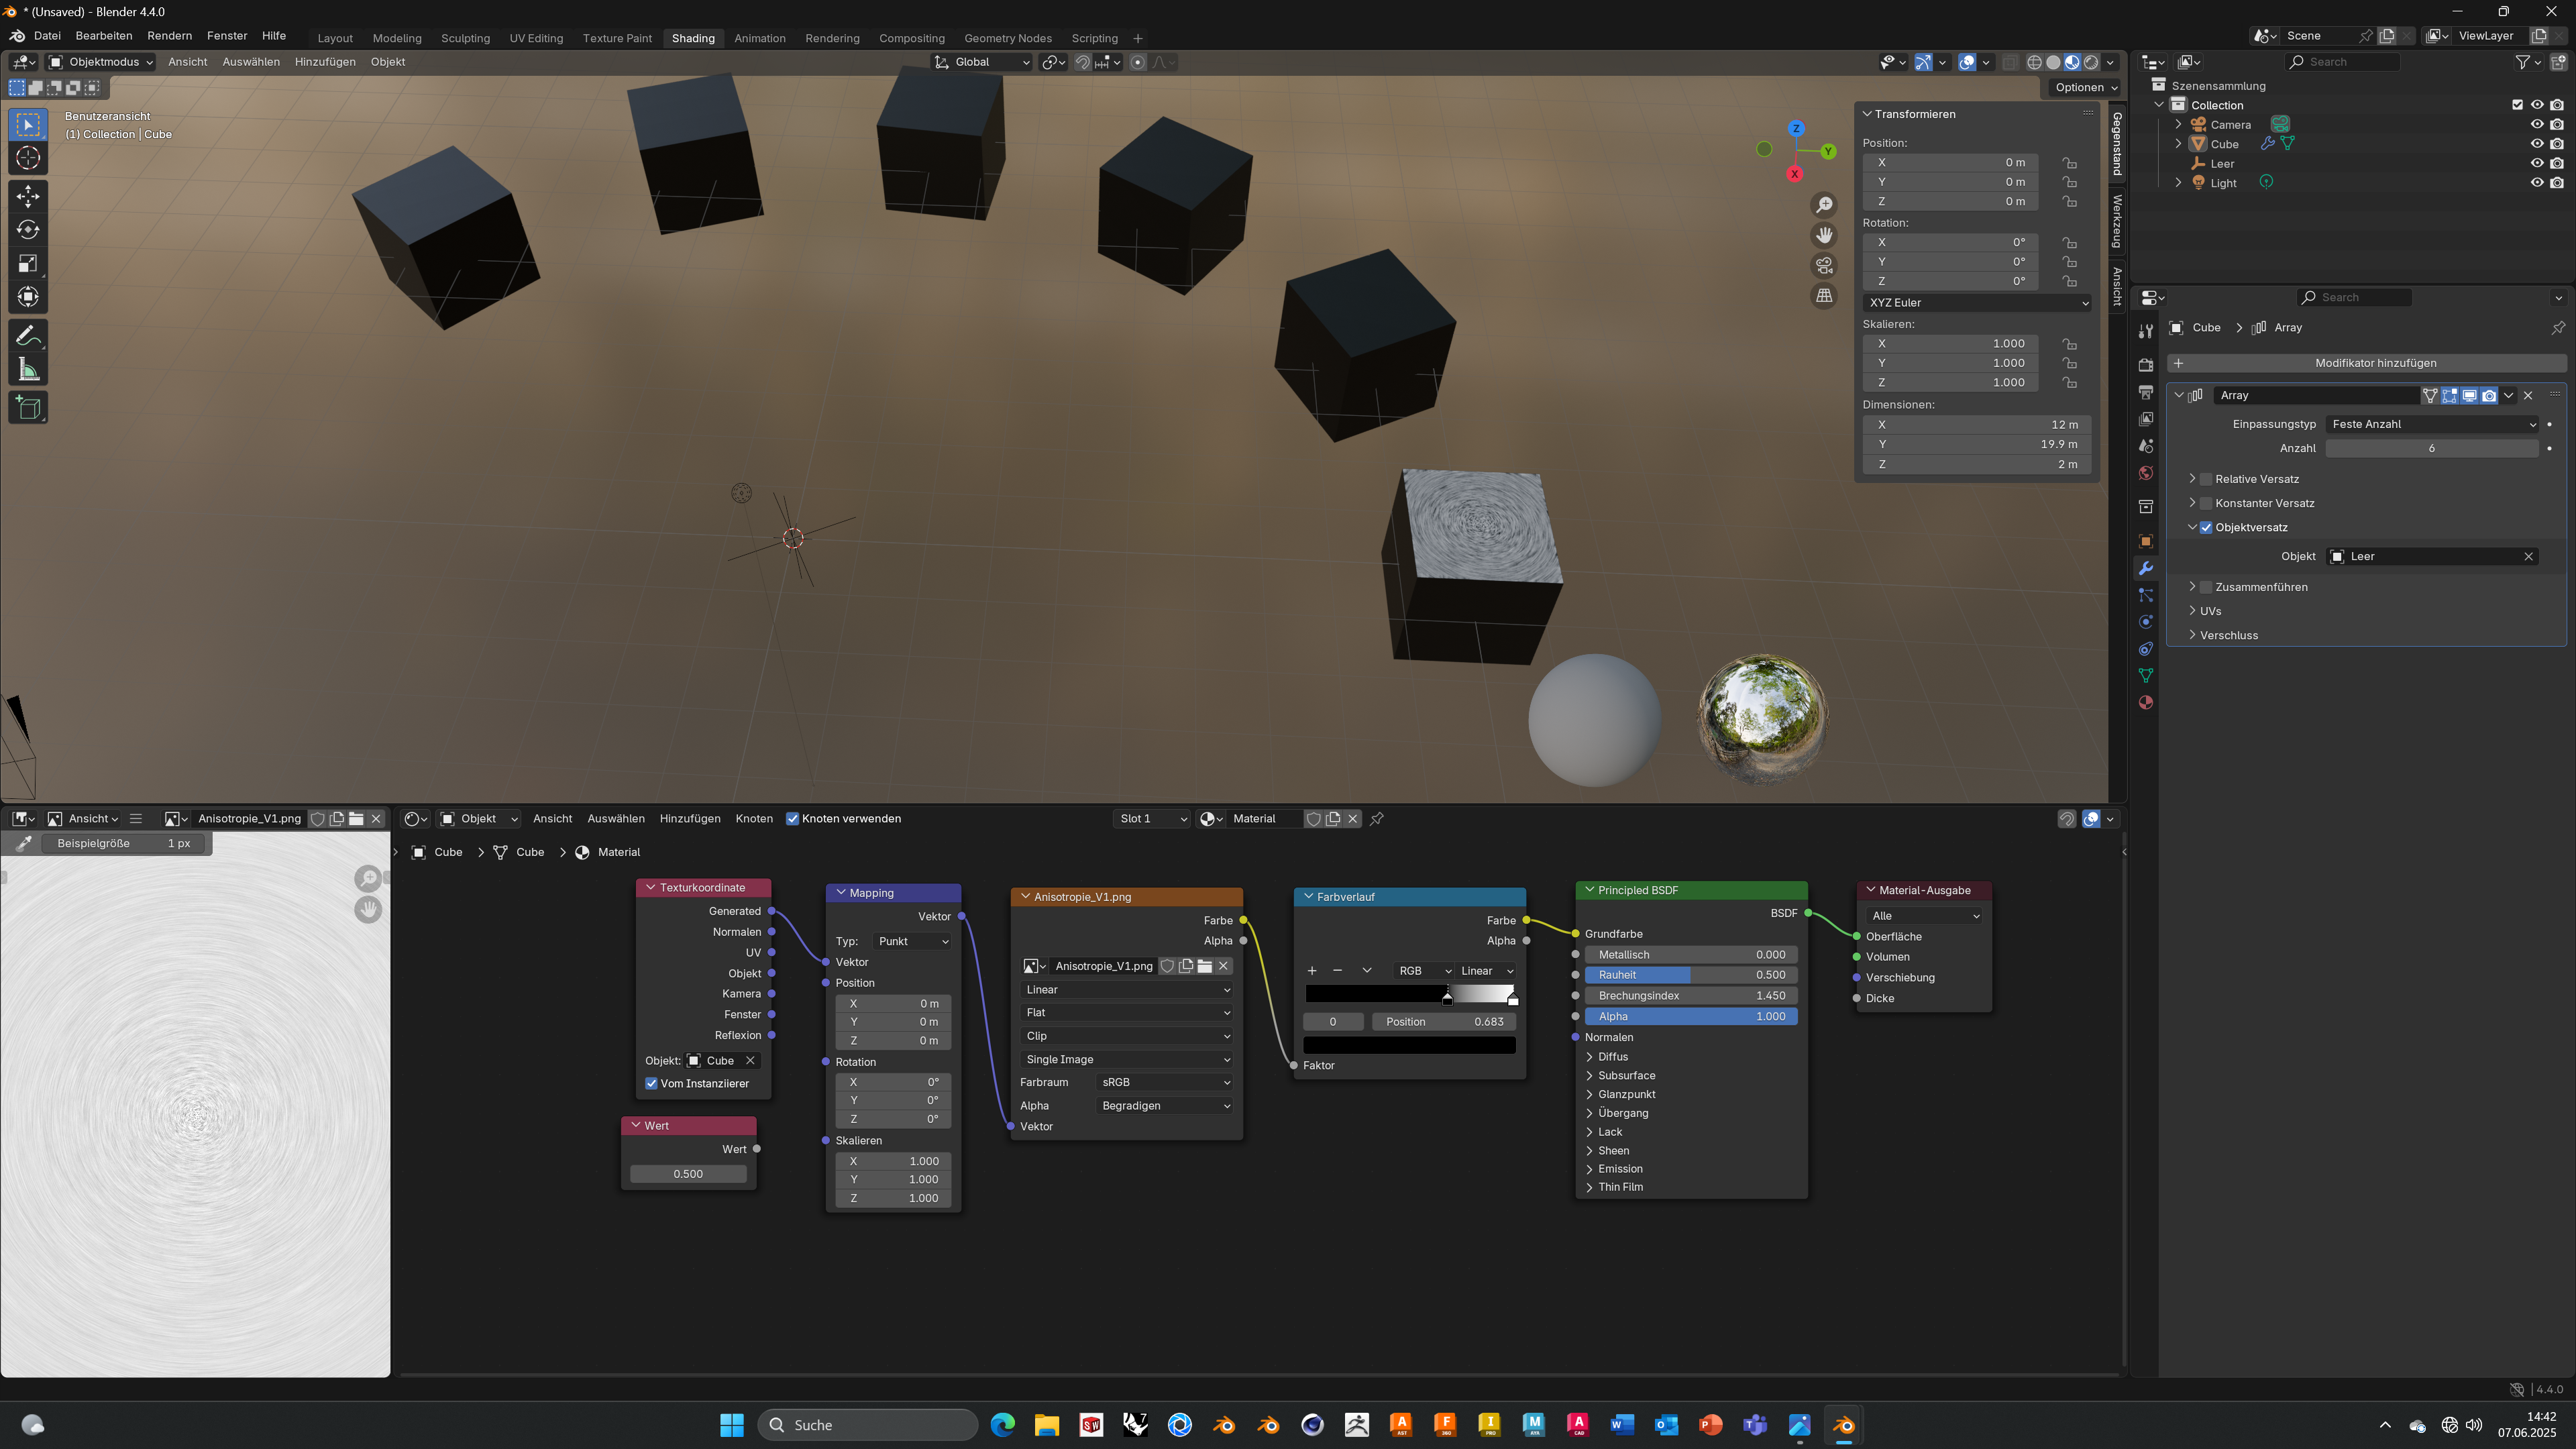This screenshot has width=2576, height=1449.
Task: Open the Farbraum sRGB dropdown
Action: [x=1164, y=1082]
